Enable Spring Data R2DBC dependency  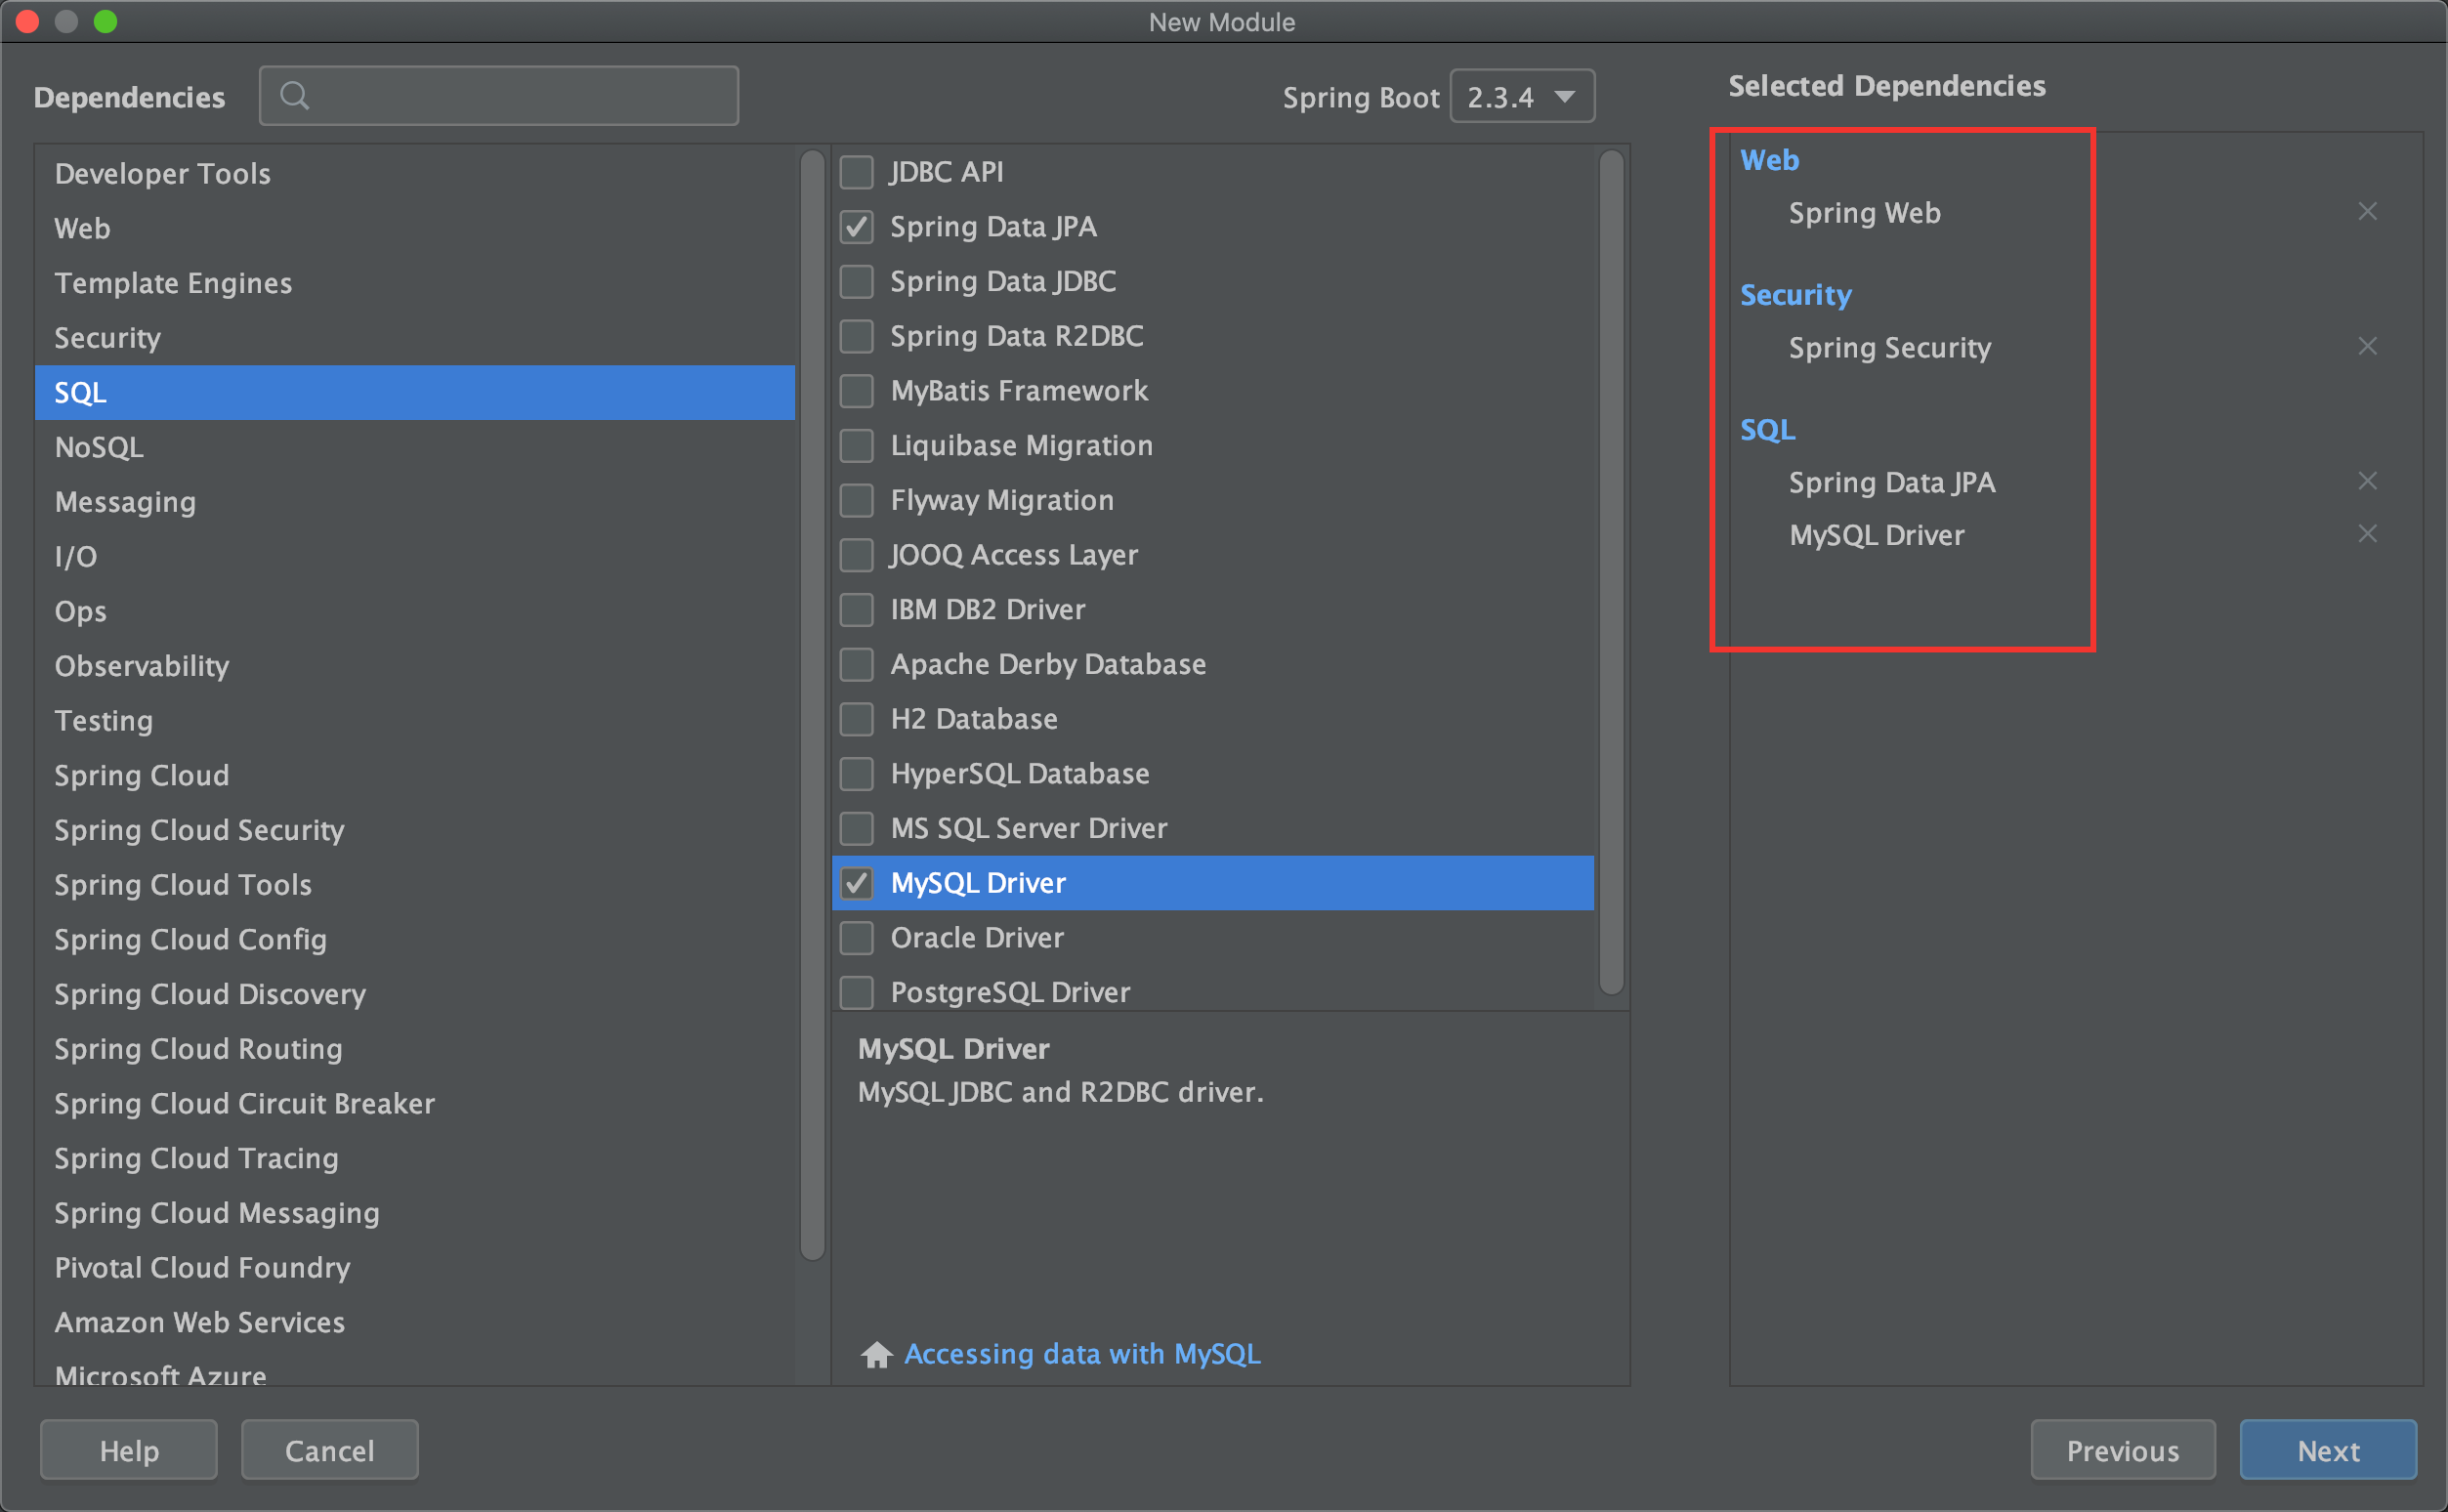coord(856,336)
